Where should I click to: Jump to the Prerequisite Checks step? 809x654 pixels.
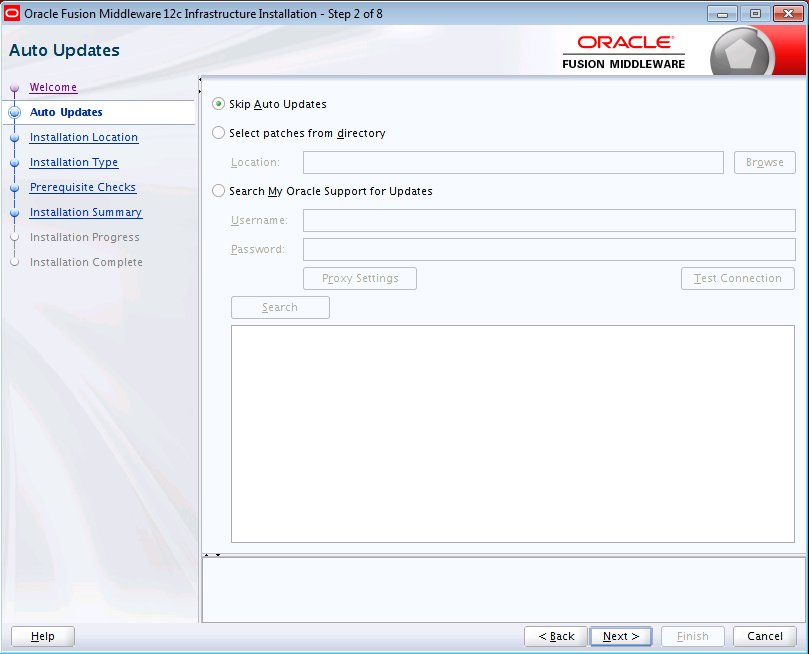click(83, 187)
